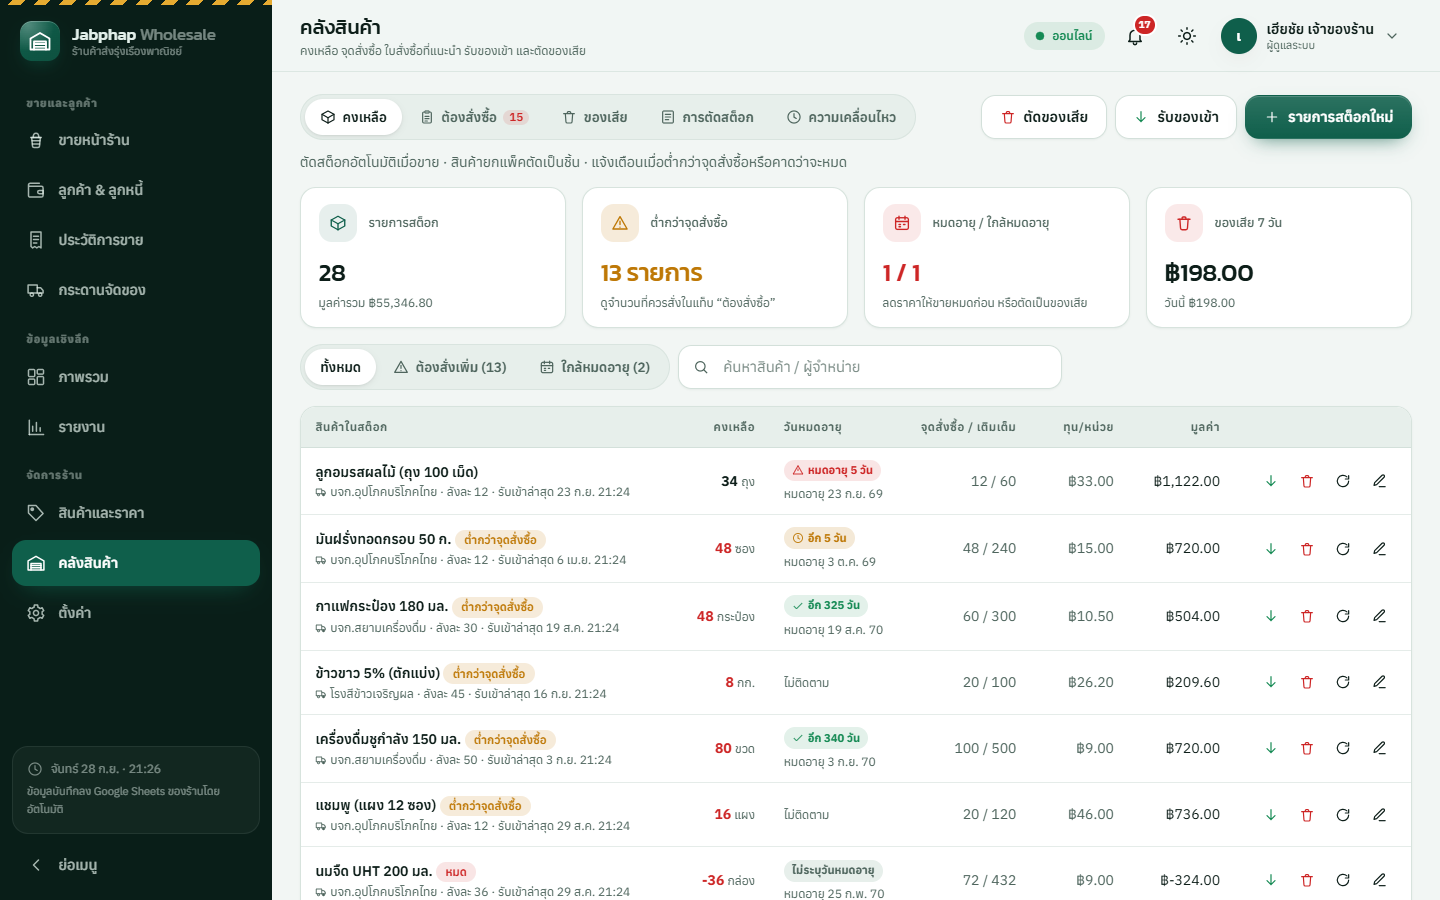Switch to the ความเคลื่อนไหว tab

pyautogui.click(x=841, y=117)
